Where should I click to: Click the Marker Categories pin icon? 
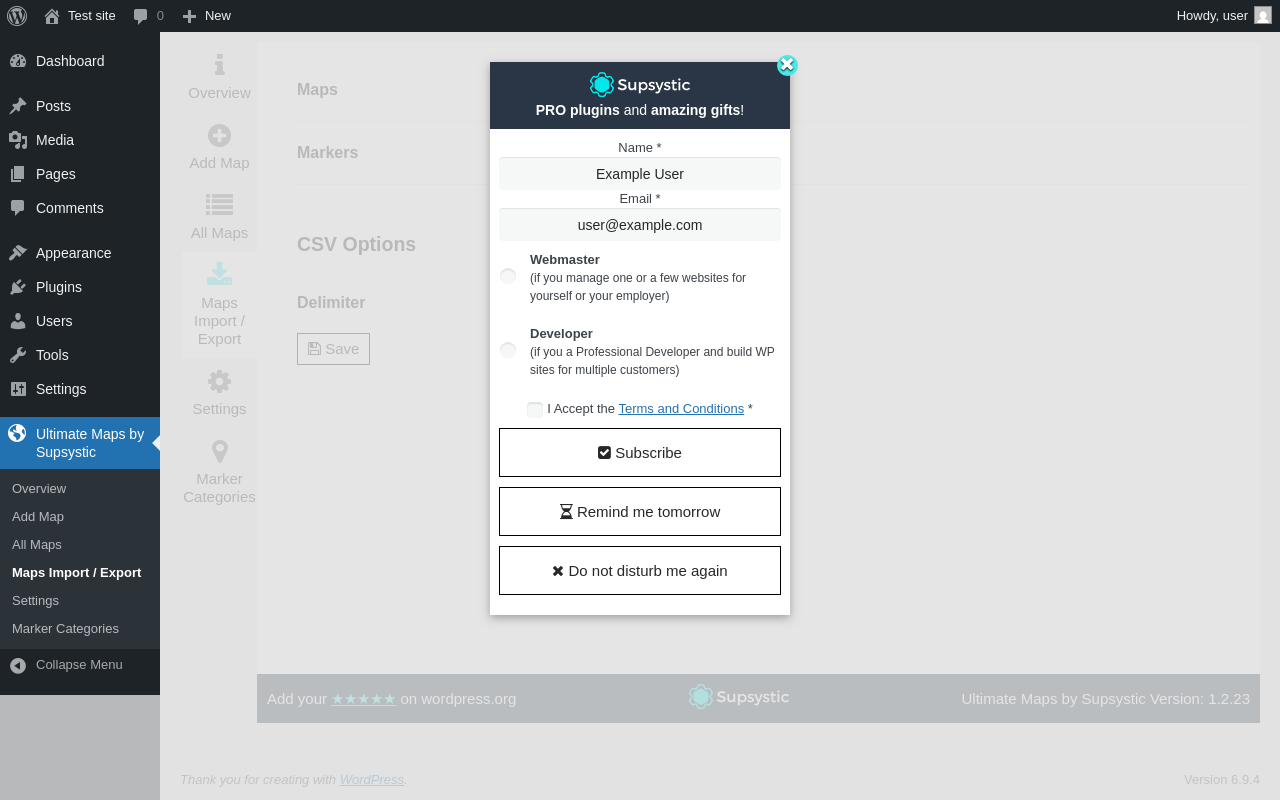(219, 451)
